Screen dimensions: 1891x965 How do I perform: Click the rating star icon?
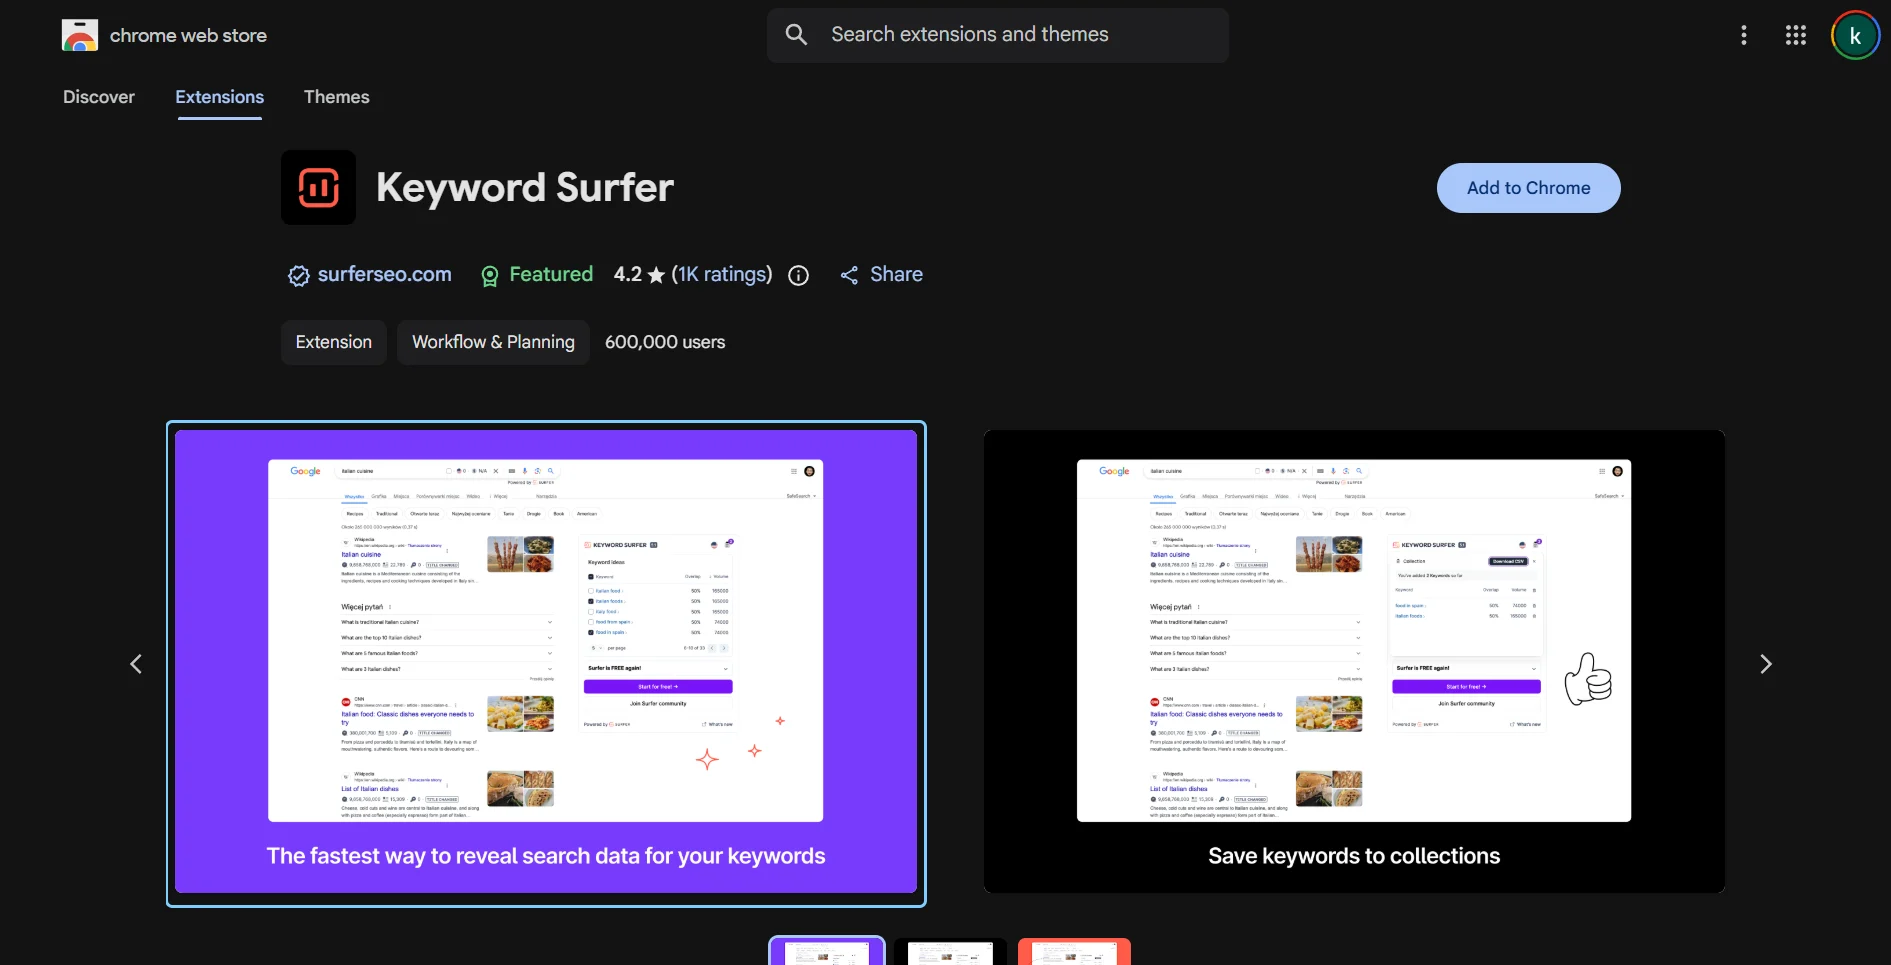pos(656,275)
